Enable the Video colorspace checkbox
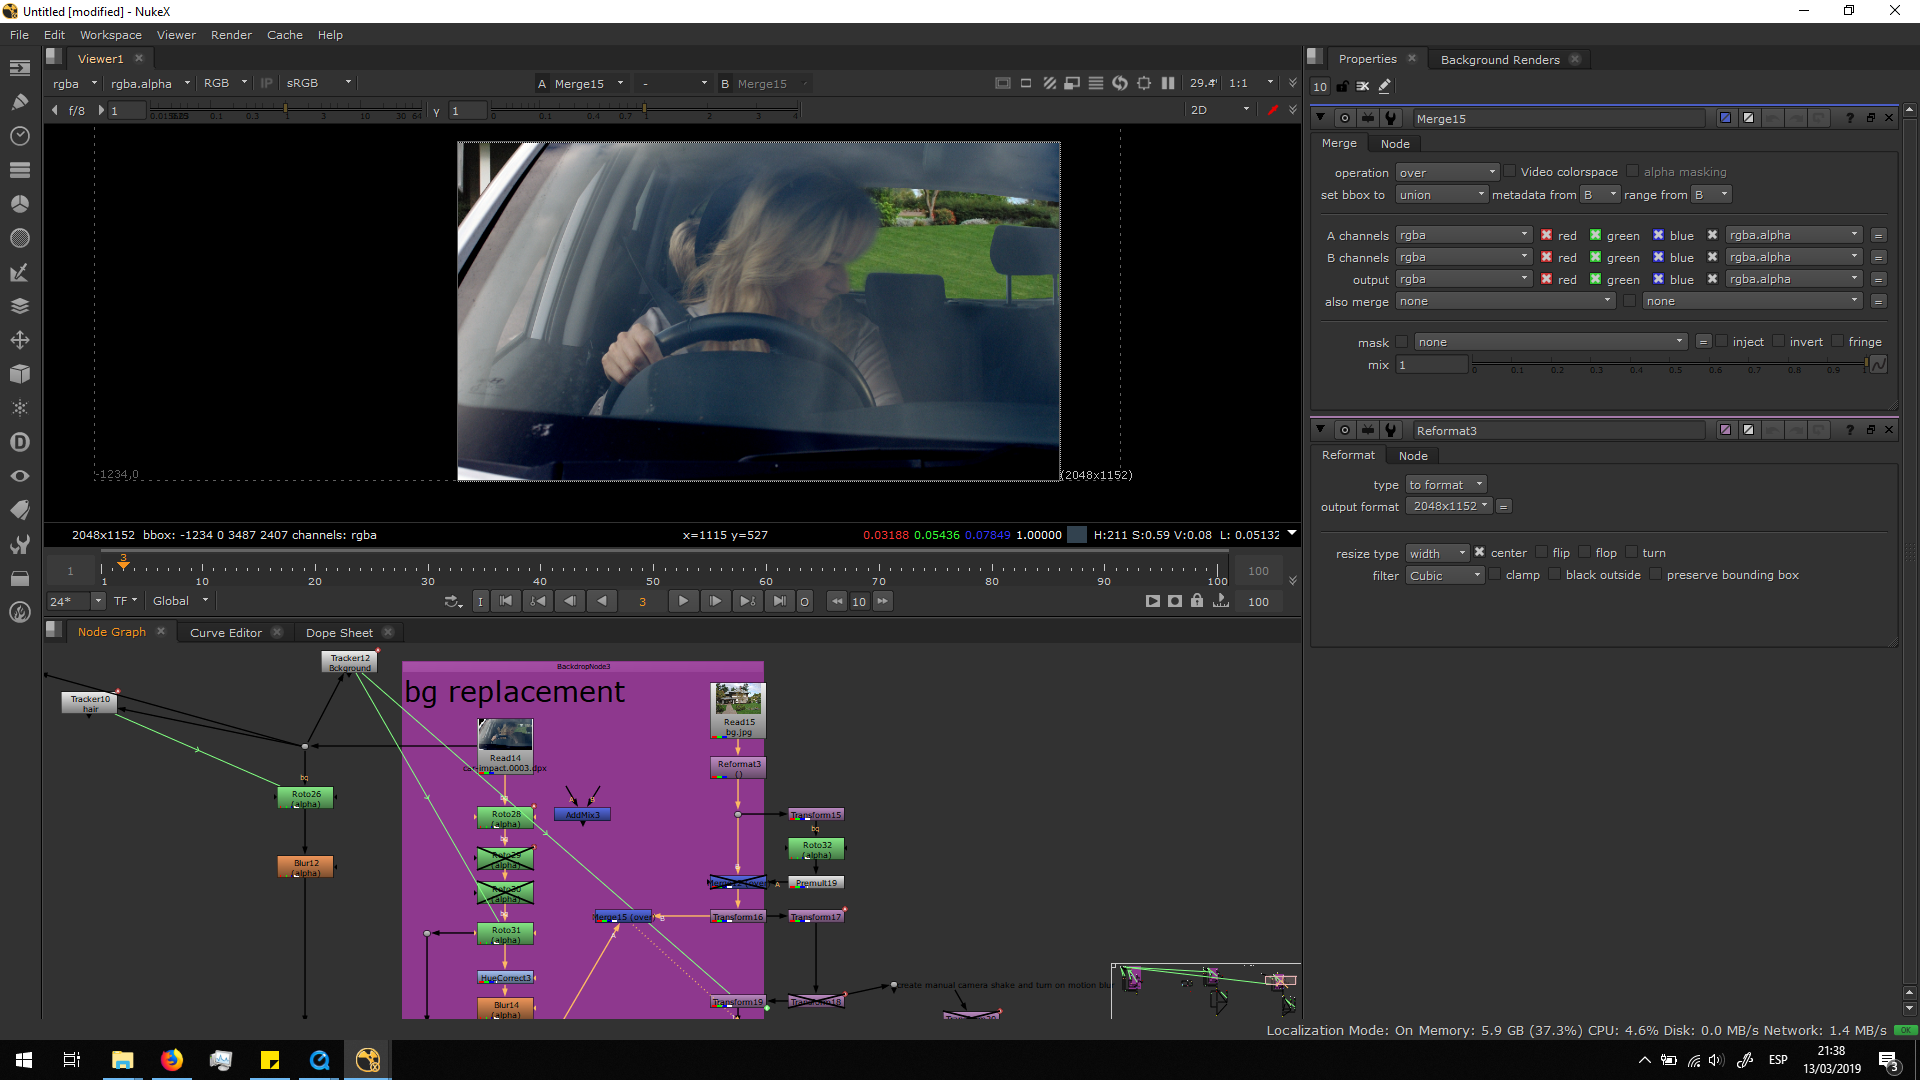 1510,171
